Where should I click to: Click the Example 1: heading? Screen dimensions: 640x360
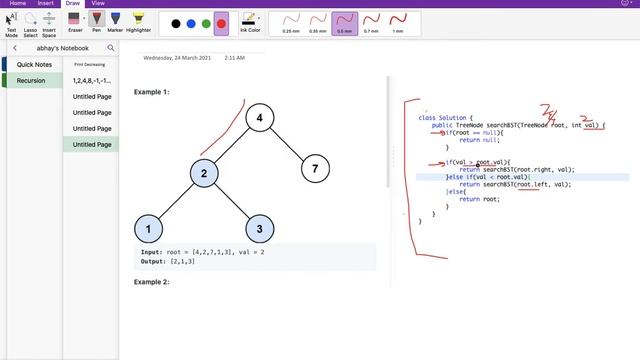tap(151, 92)
